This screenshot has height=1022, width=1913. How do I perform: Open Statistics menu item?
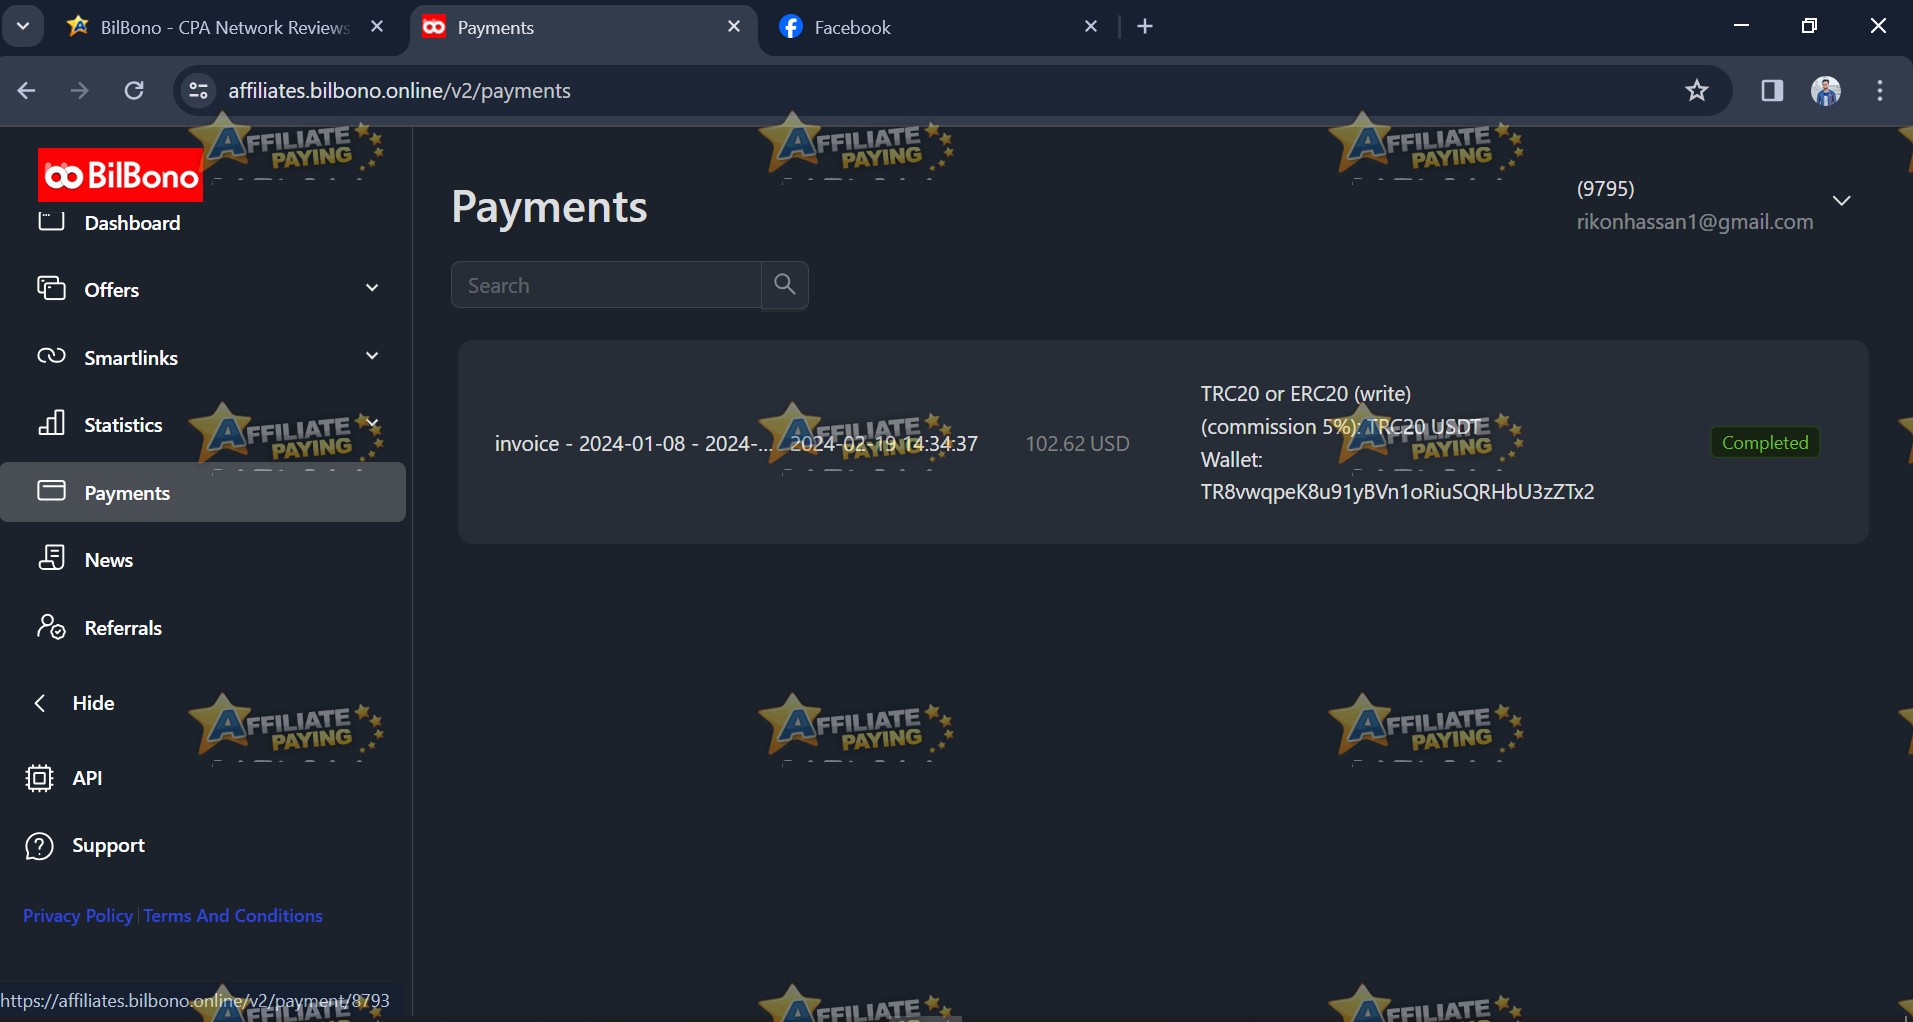(124, 425)
